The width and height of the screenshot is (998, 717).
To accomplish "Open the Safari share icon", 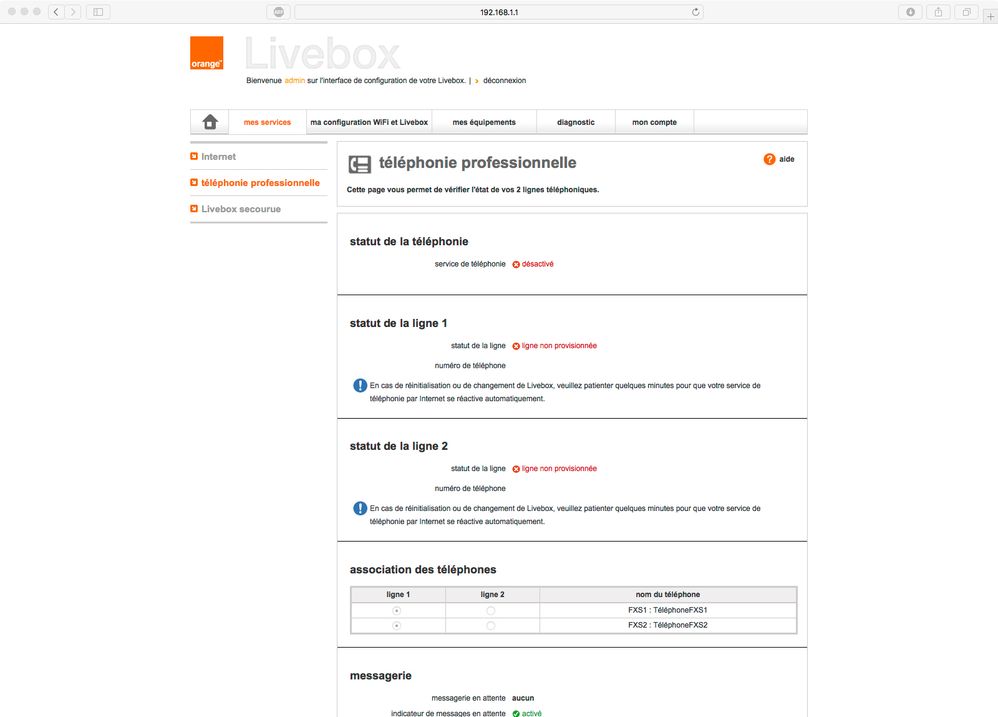I will (x=938, y=12).
